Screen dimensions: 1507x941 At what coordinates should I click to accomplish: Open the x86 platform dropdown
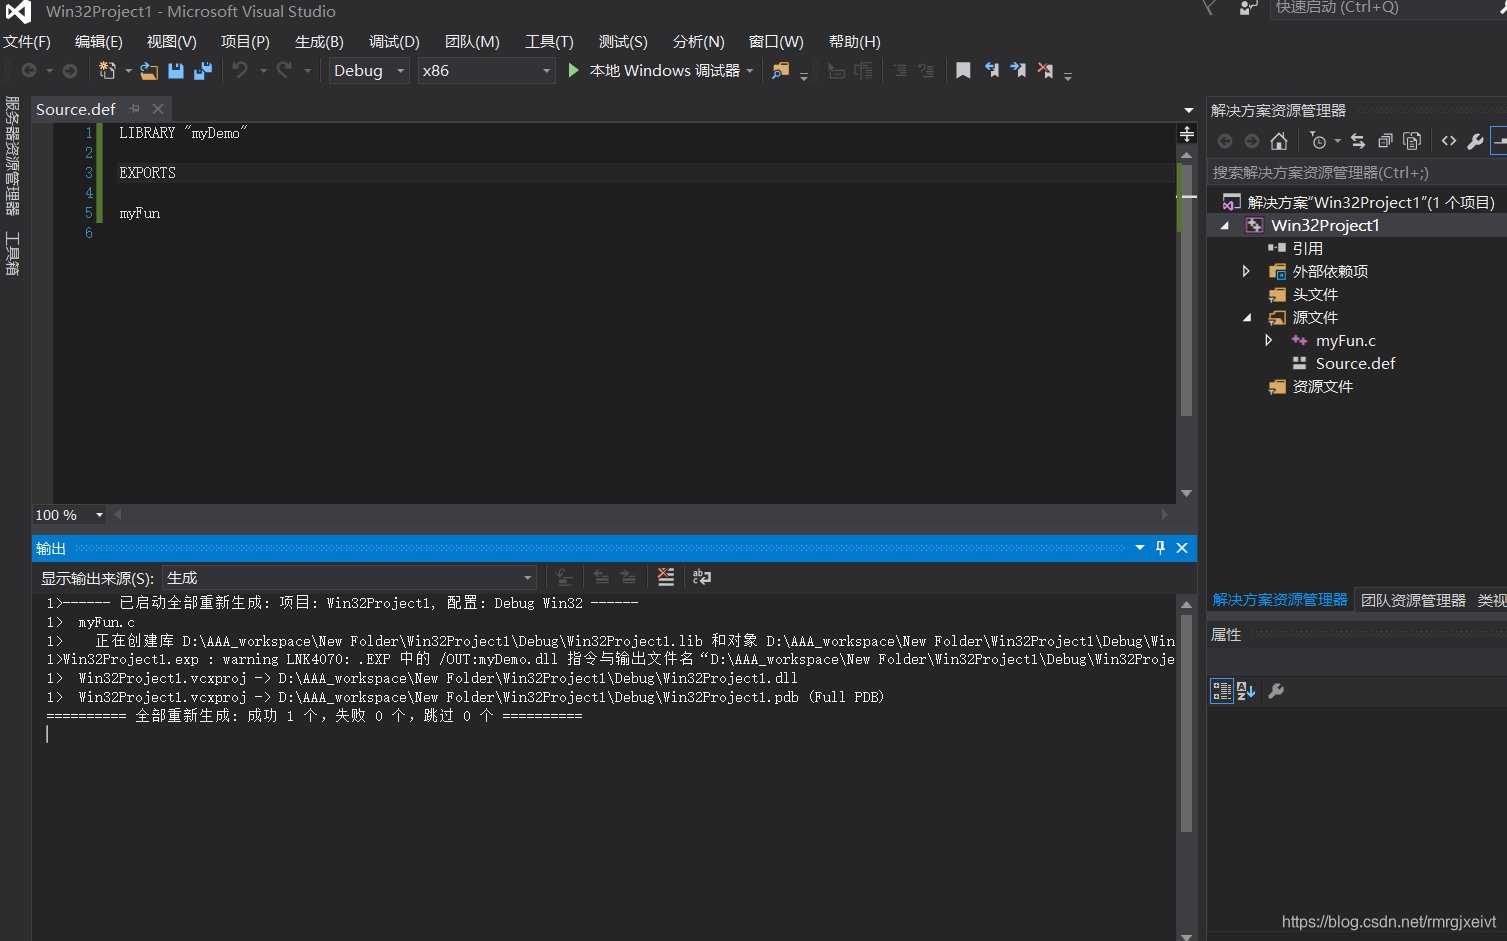(486, 70)
